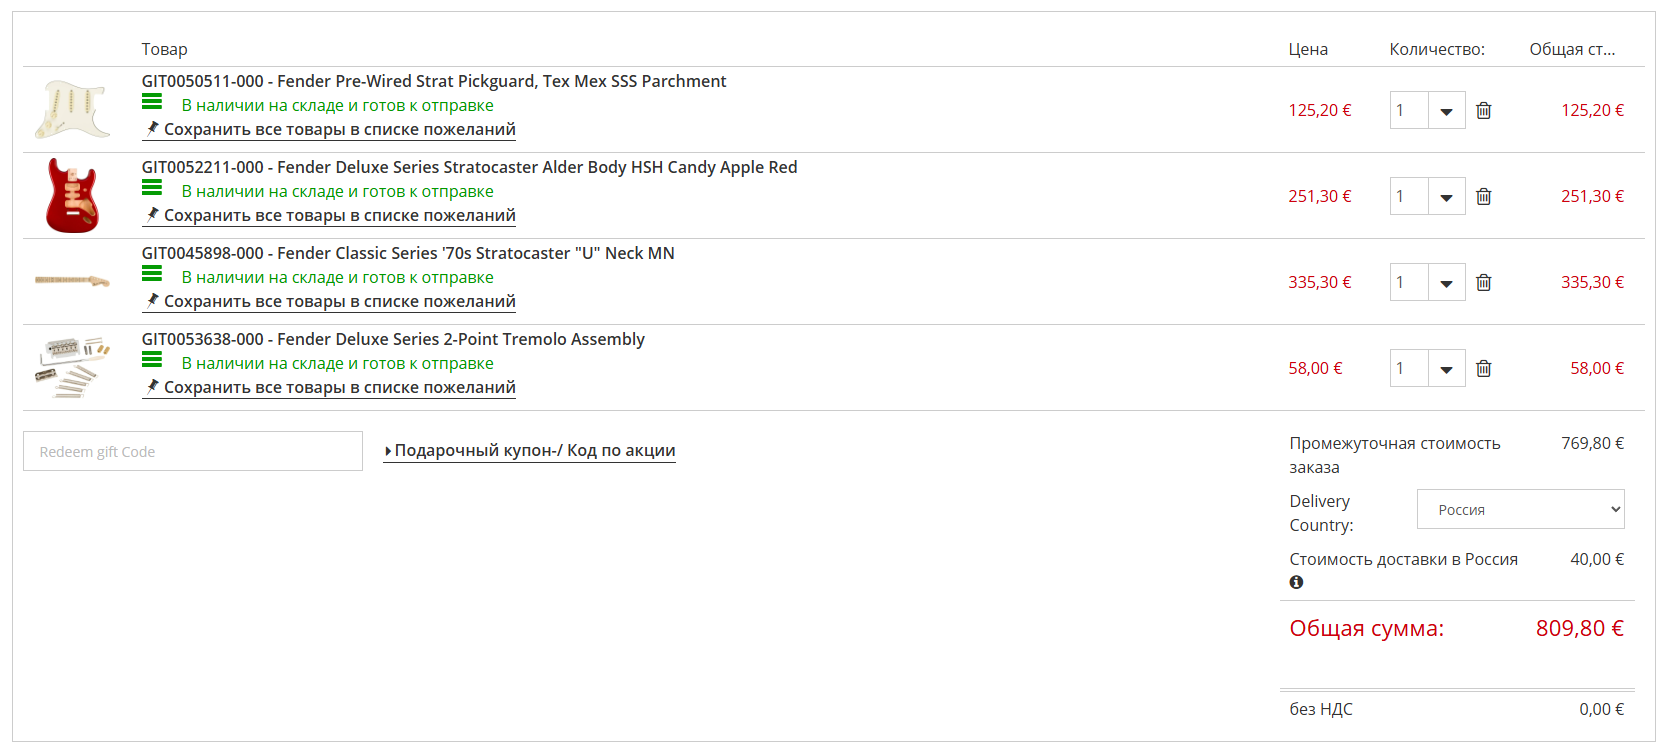Click the без НДС label

[x=1321, y=709]
